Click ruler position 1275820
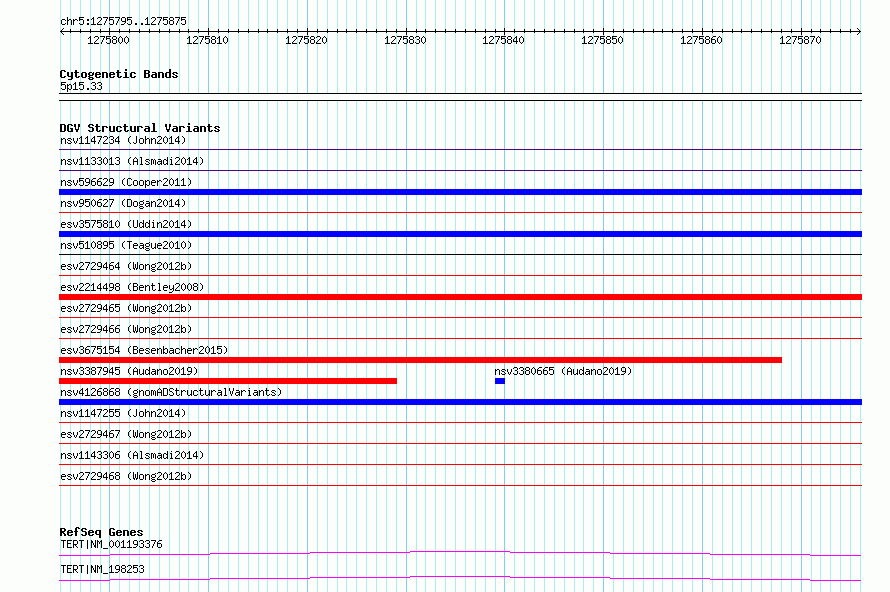Viewport: 890px width, 592px height. (307, 40)
